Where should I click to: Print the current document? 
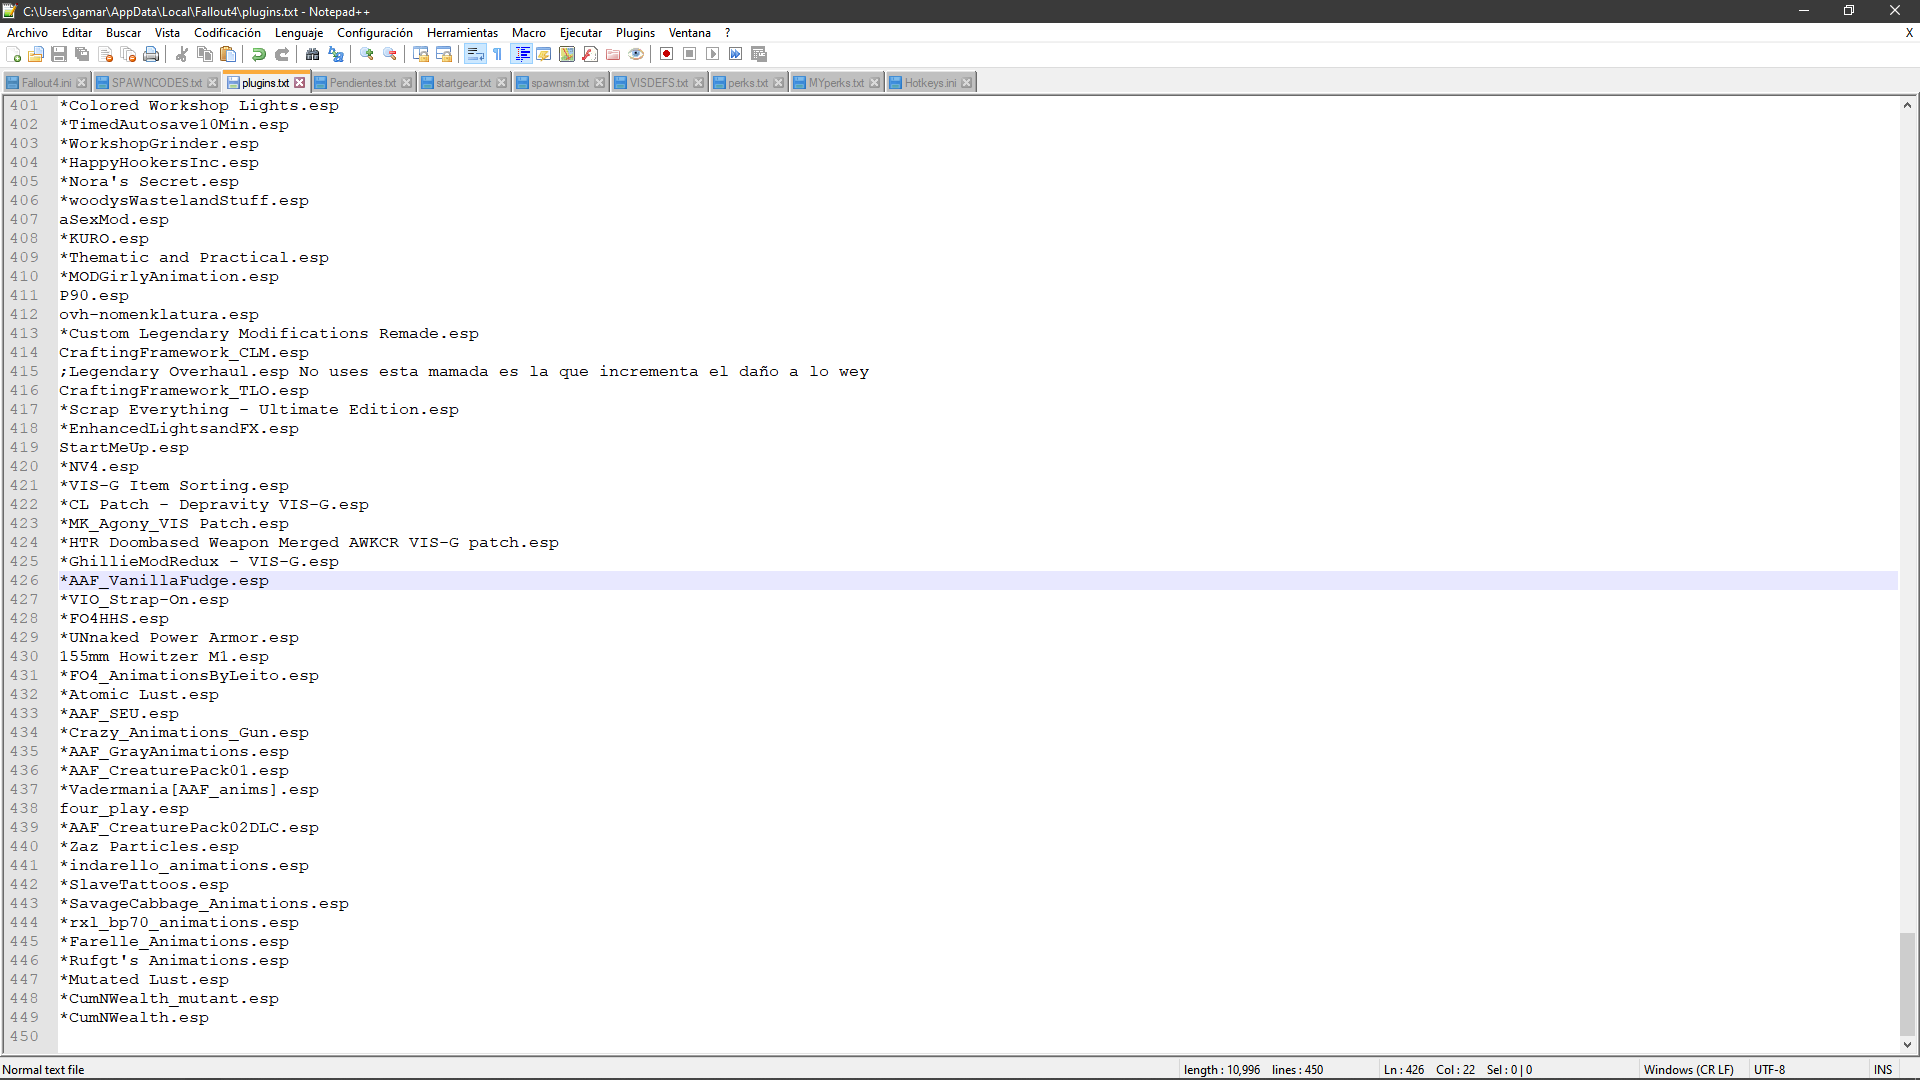pos(151,54)
